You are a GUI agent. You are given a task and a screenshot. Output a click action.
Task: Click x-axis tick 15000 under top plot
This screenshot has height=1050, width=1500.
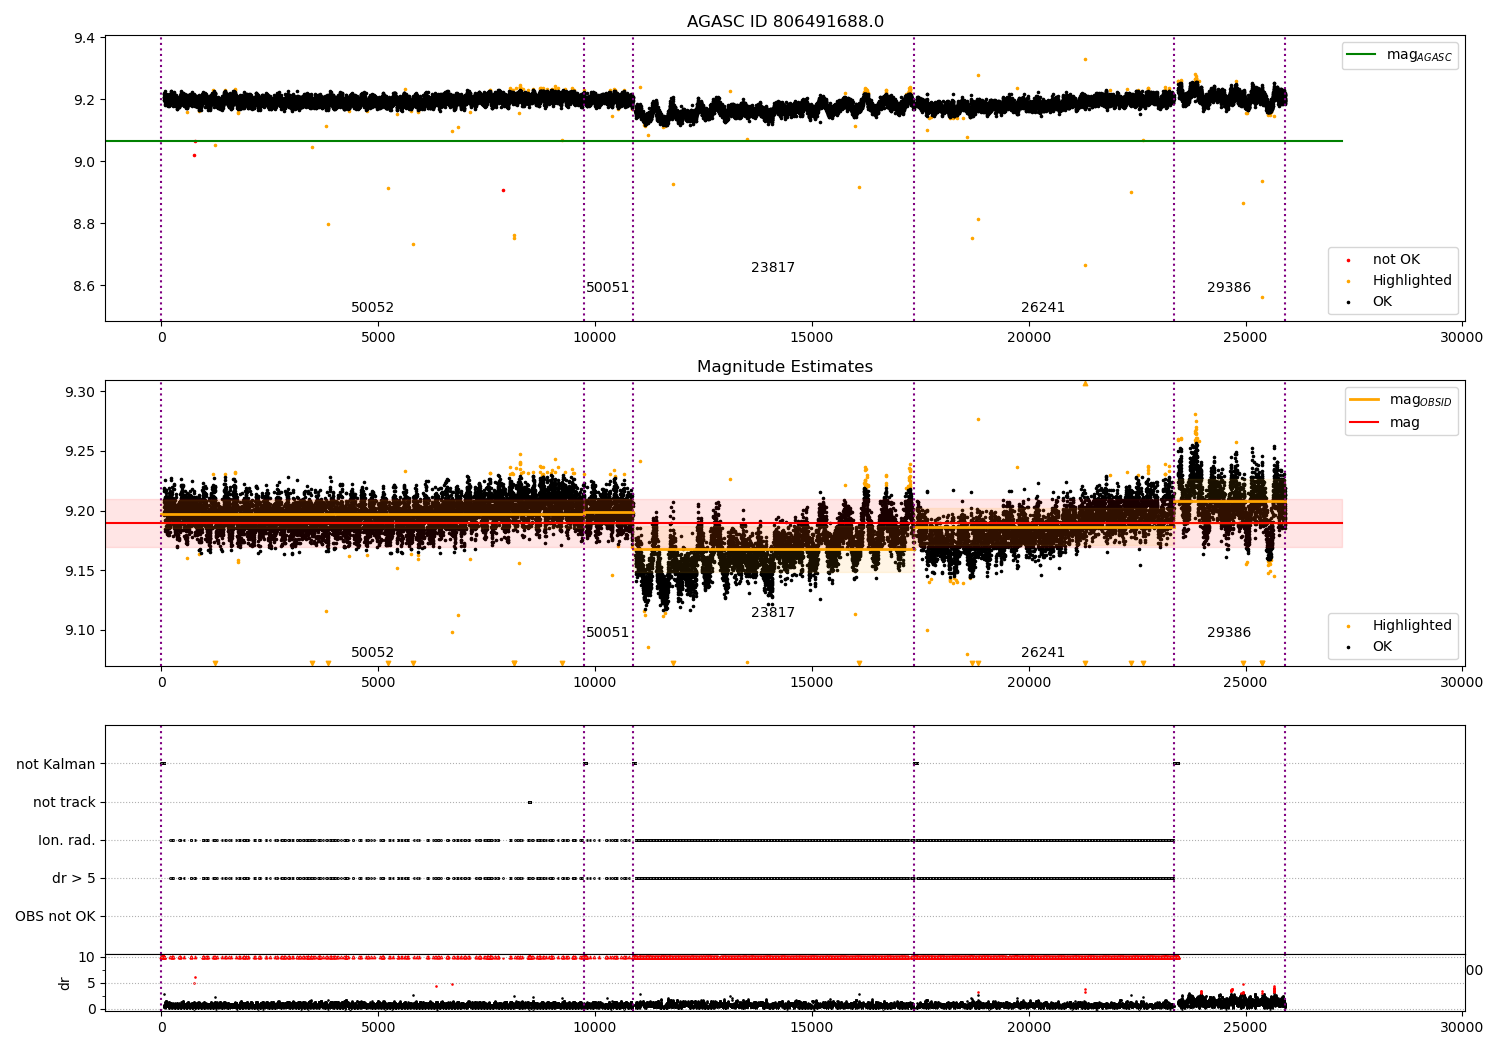(812, 338)
